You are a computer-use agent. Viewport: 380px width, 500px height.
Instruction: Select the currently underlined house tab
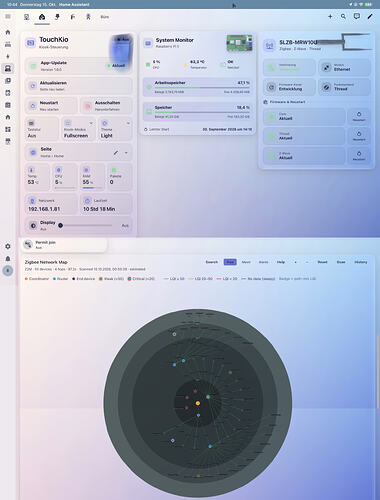(x=42, y=17)
